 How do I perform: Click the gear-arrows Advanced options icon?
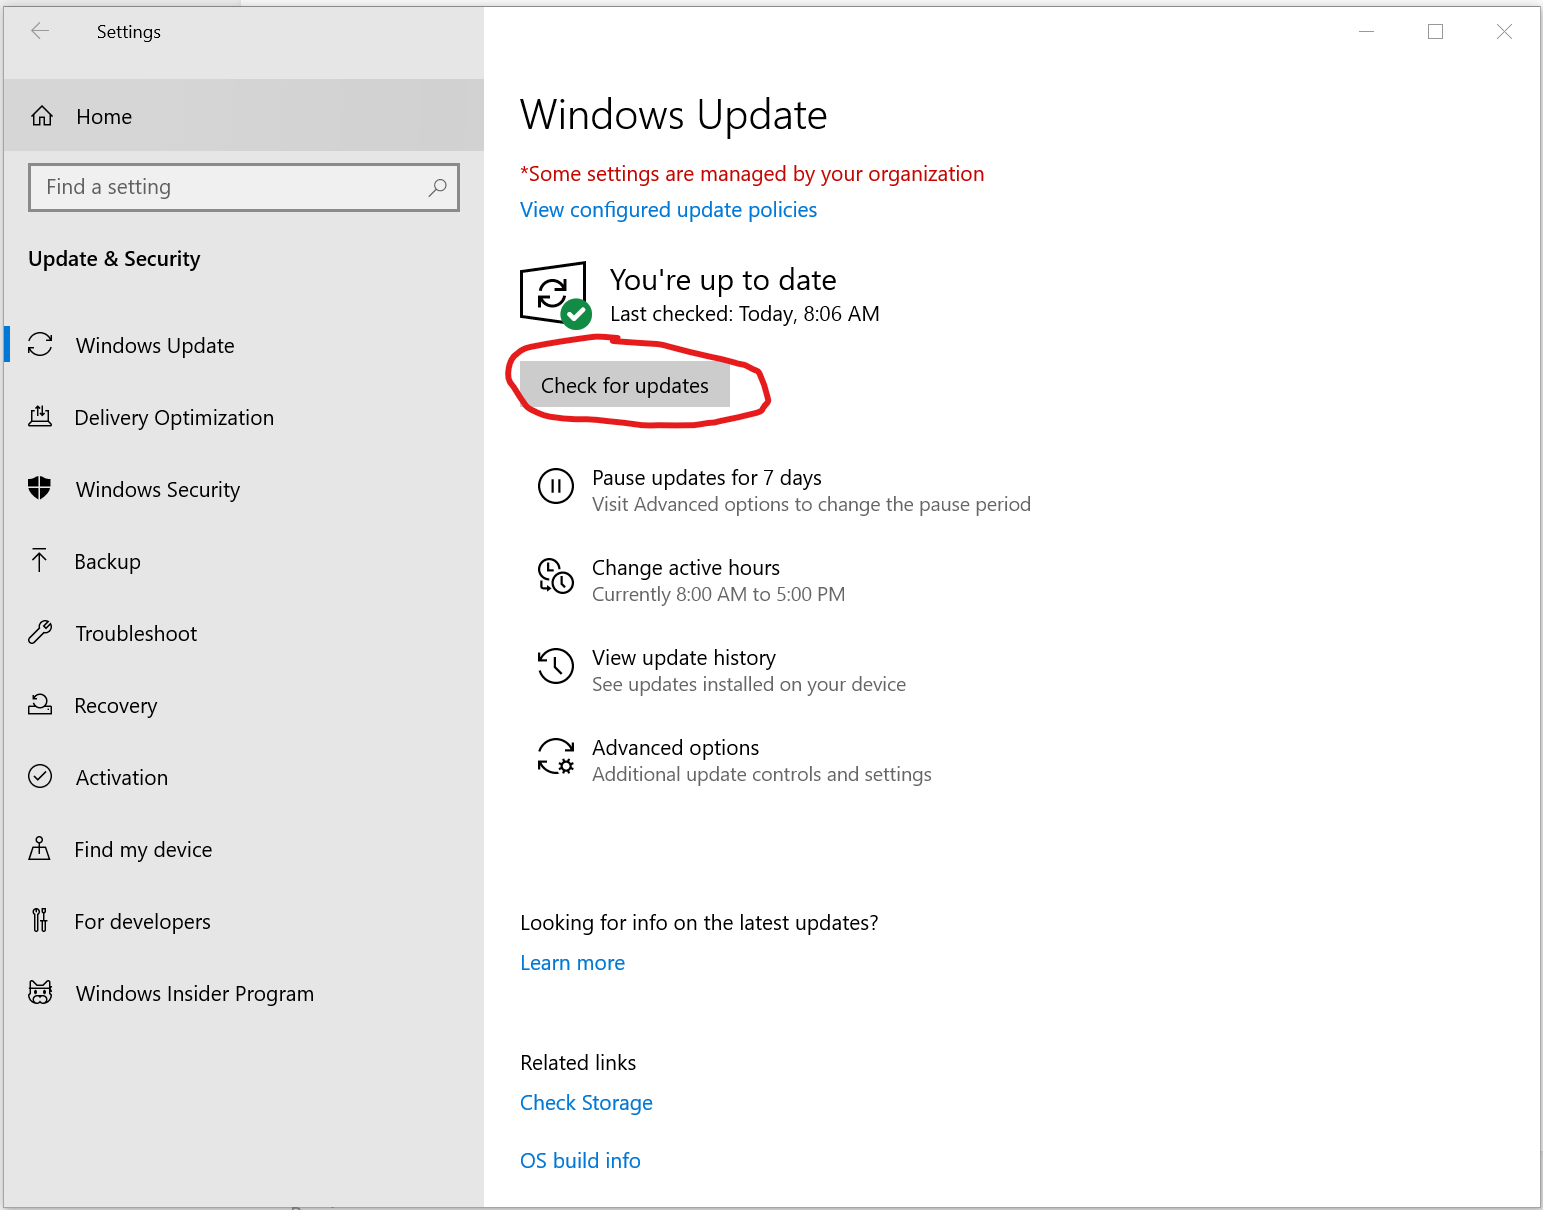[556, 757]
